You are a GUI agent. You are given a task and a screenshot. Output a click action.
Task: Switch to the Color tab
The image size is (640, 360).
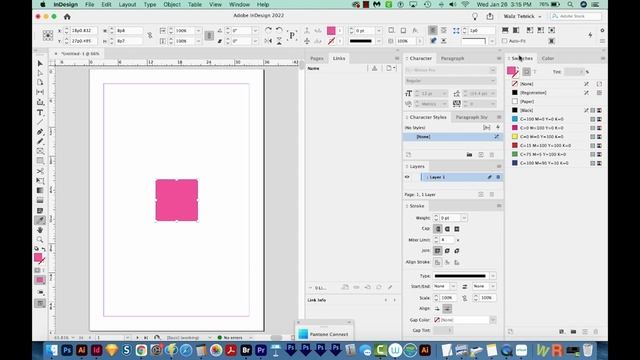click(548, 58)
